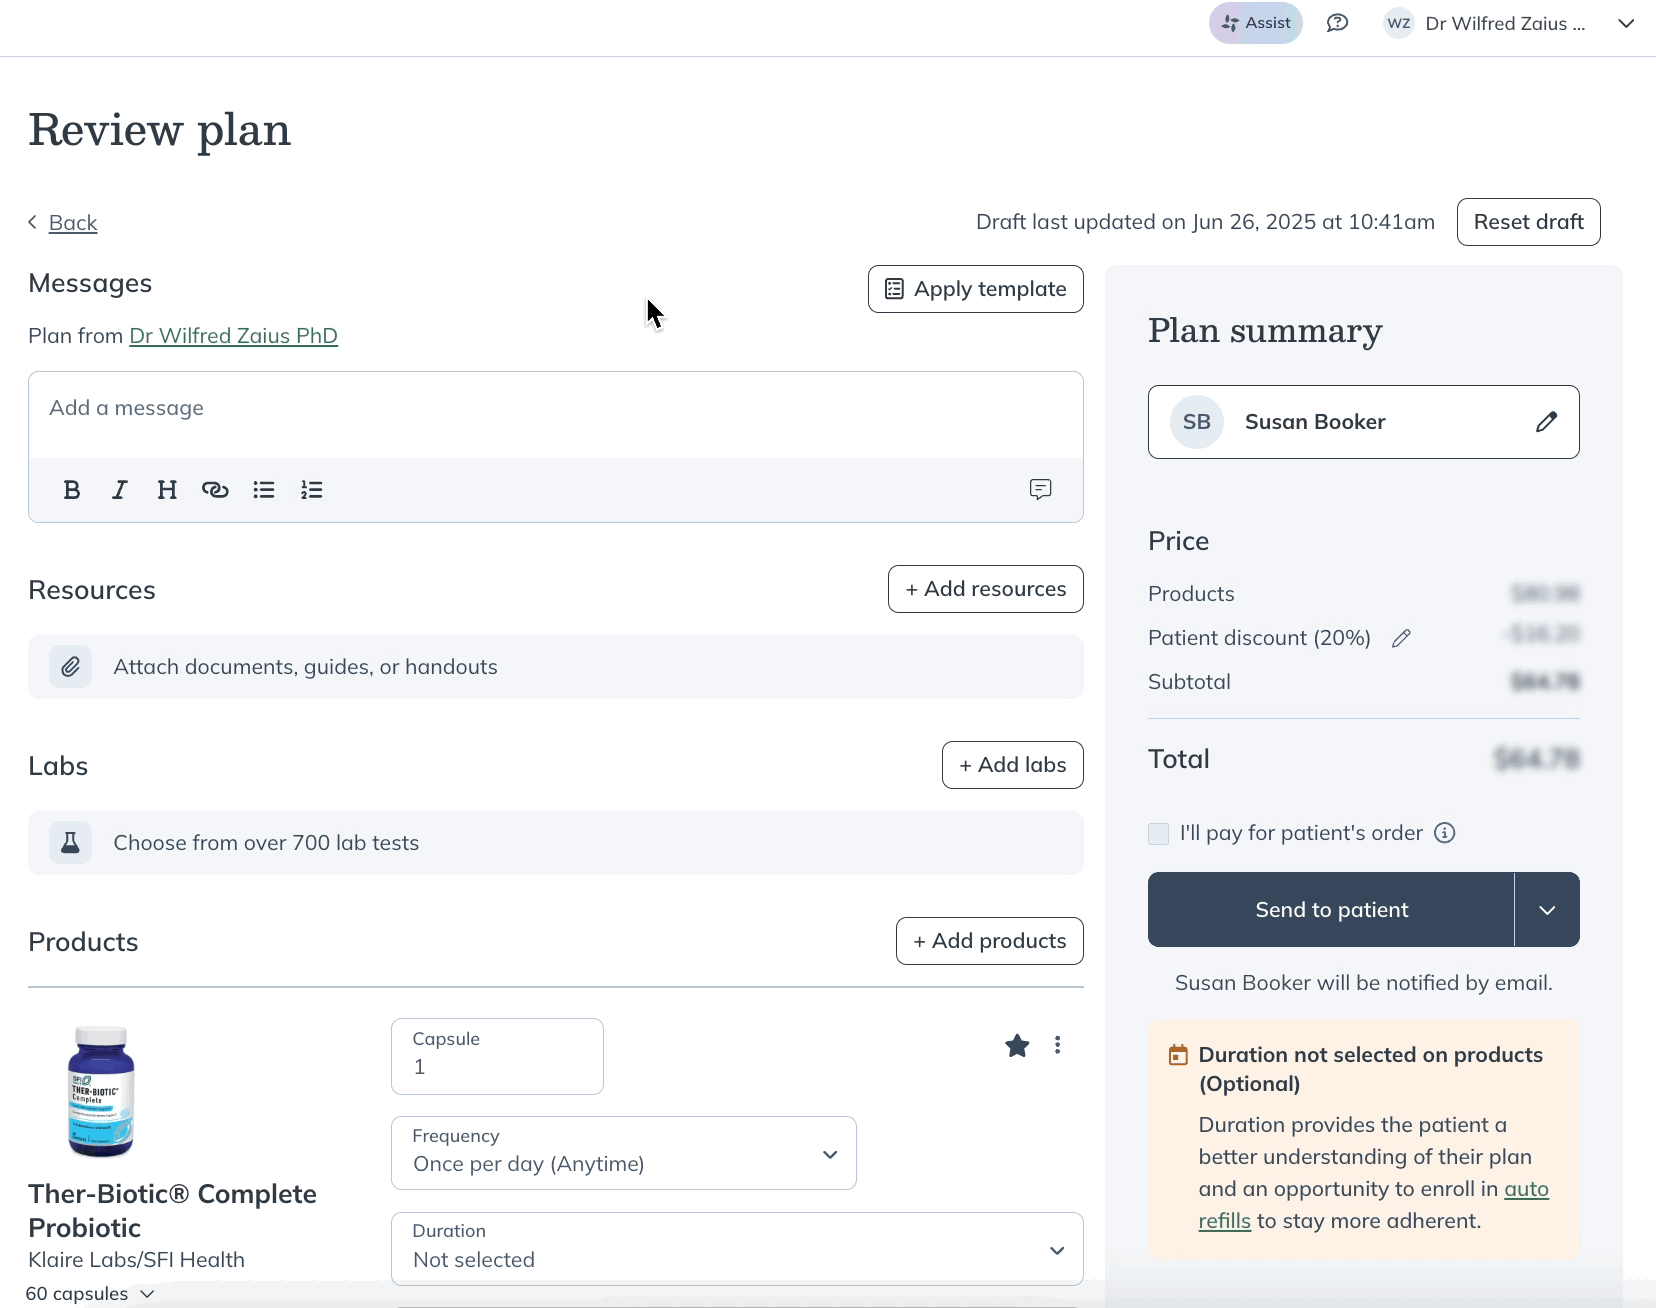Edit the Capsule quantity field
Image resolution: width=1656 pixels, height=1308 pixels.
(x=497, y=1056)
